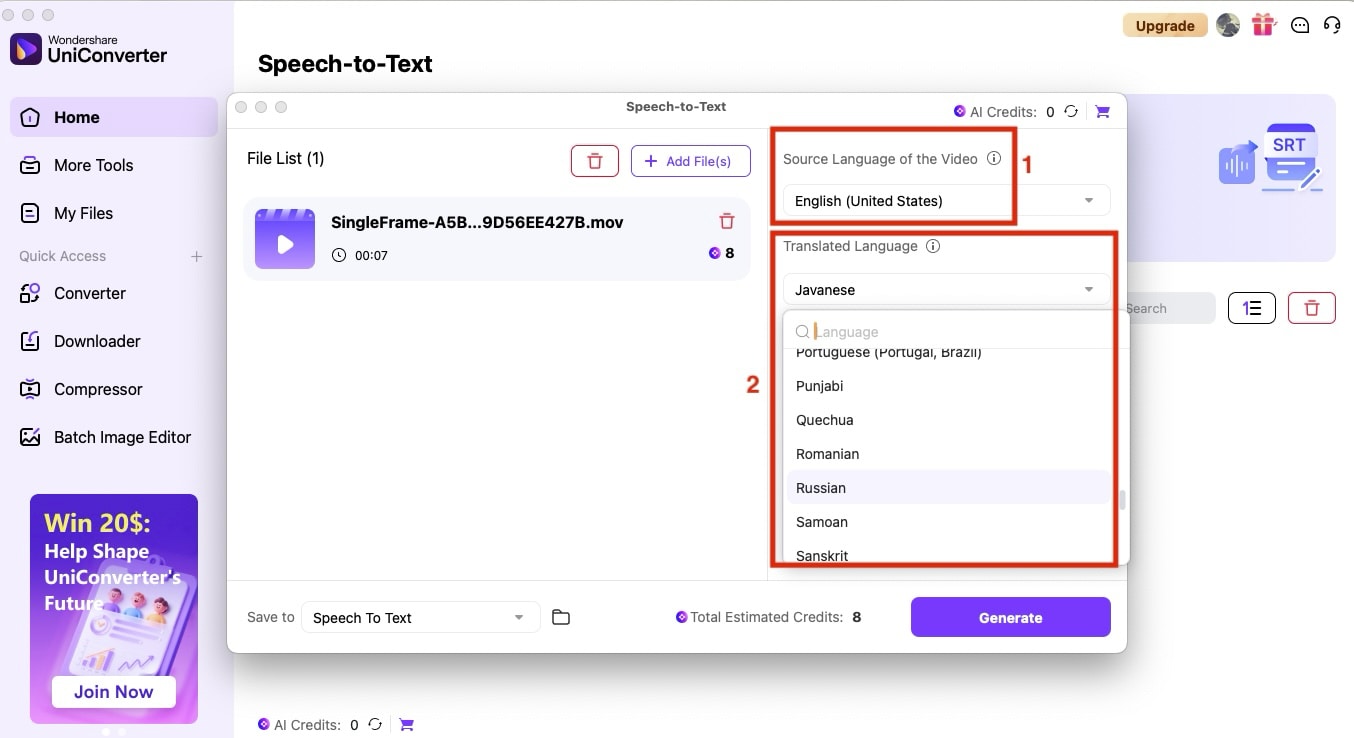1354x738 pixels.
Task: Click the chat message icon in top bar
Action: [1299, 26]
